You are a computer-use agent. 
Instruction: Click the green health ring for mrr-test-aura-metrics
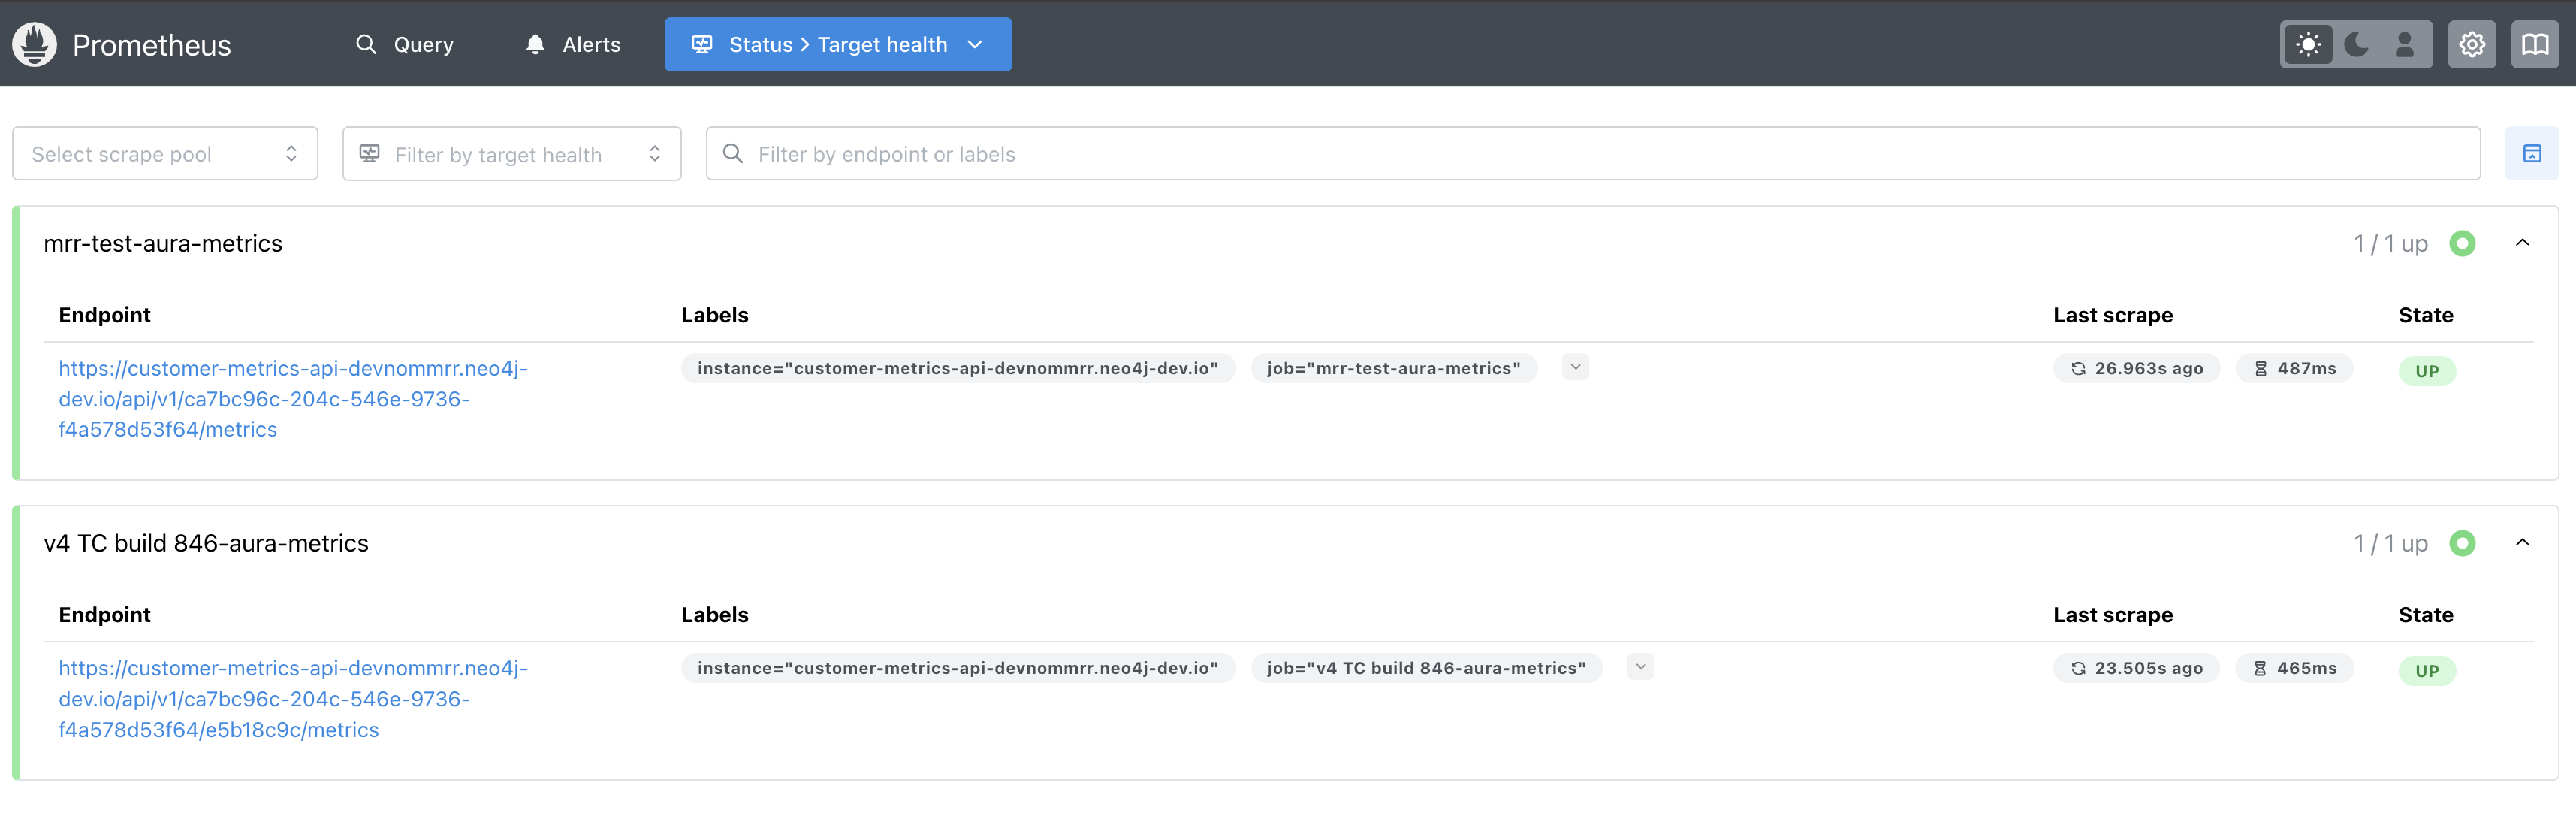coord(2462,243)
